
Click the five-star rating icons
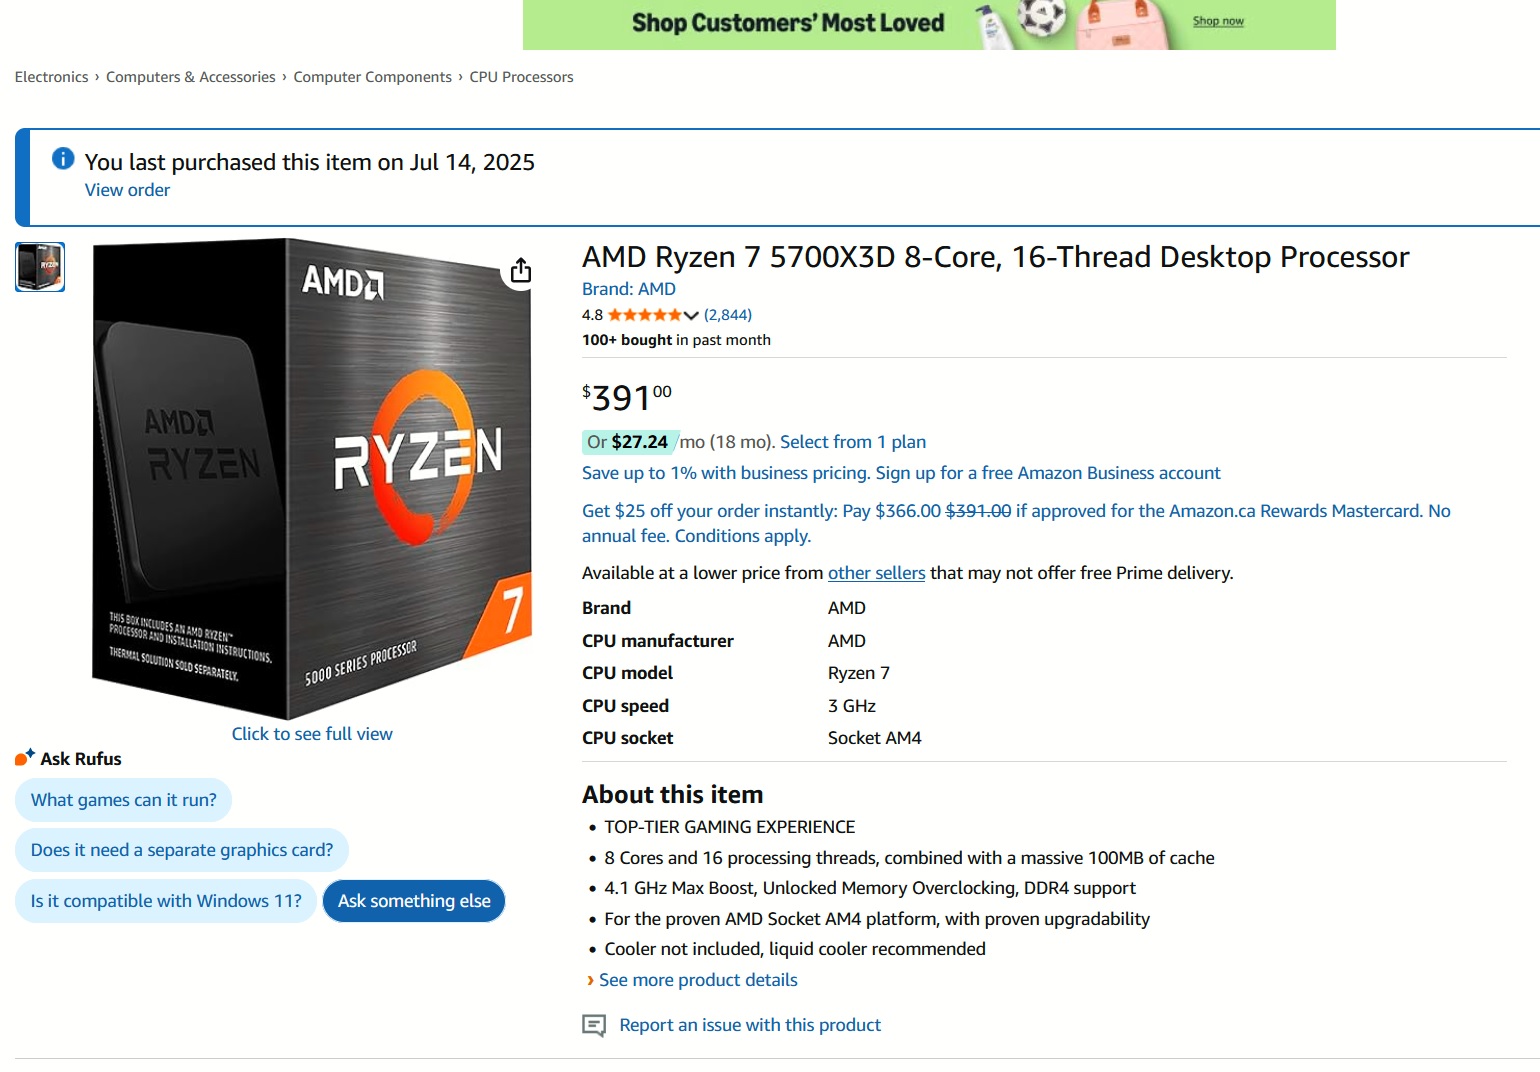(x=645, y=315)
